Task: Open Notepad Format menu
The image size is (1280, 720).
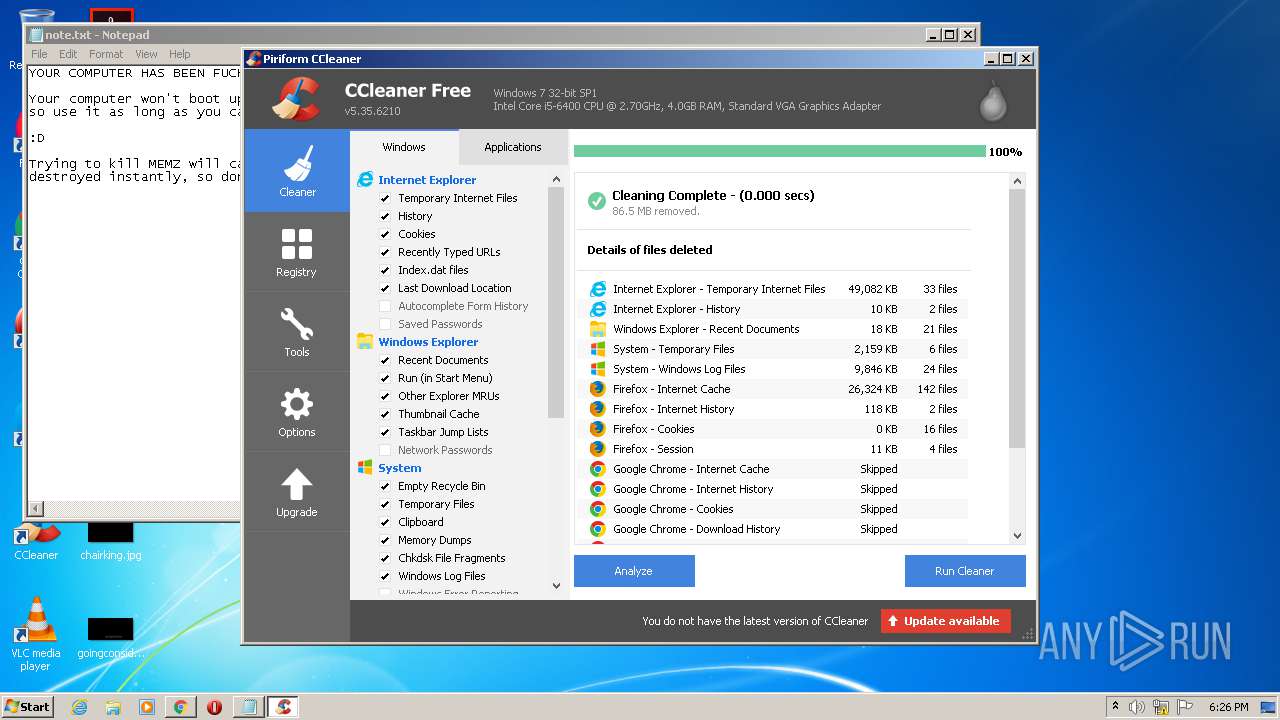Action: (x=106, y=54)
